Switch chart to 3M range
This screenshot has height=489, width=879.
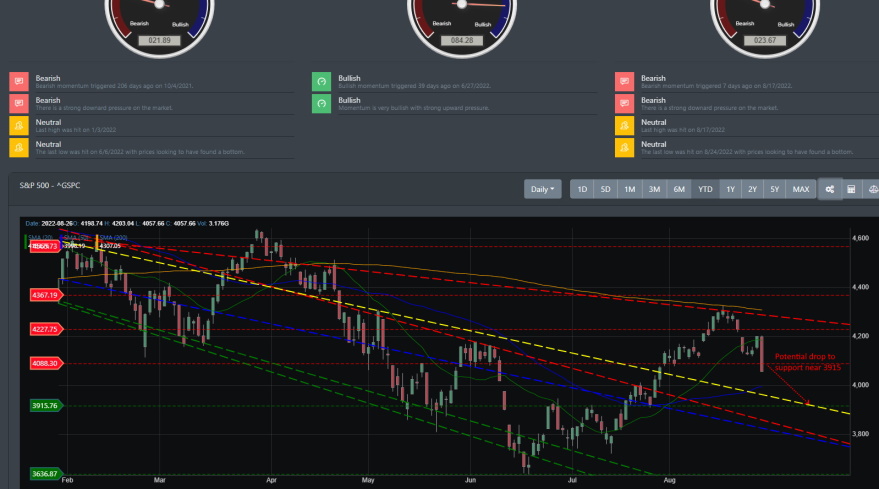[654, 189]
